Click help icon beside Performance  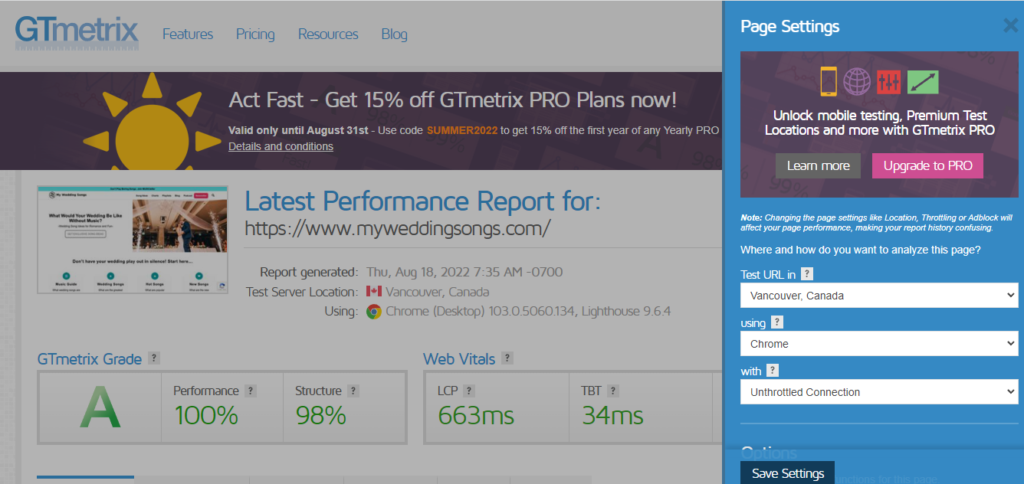250,391
